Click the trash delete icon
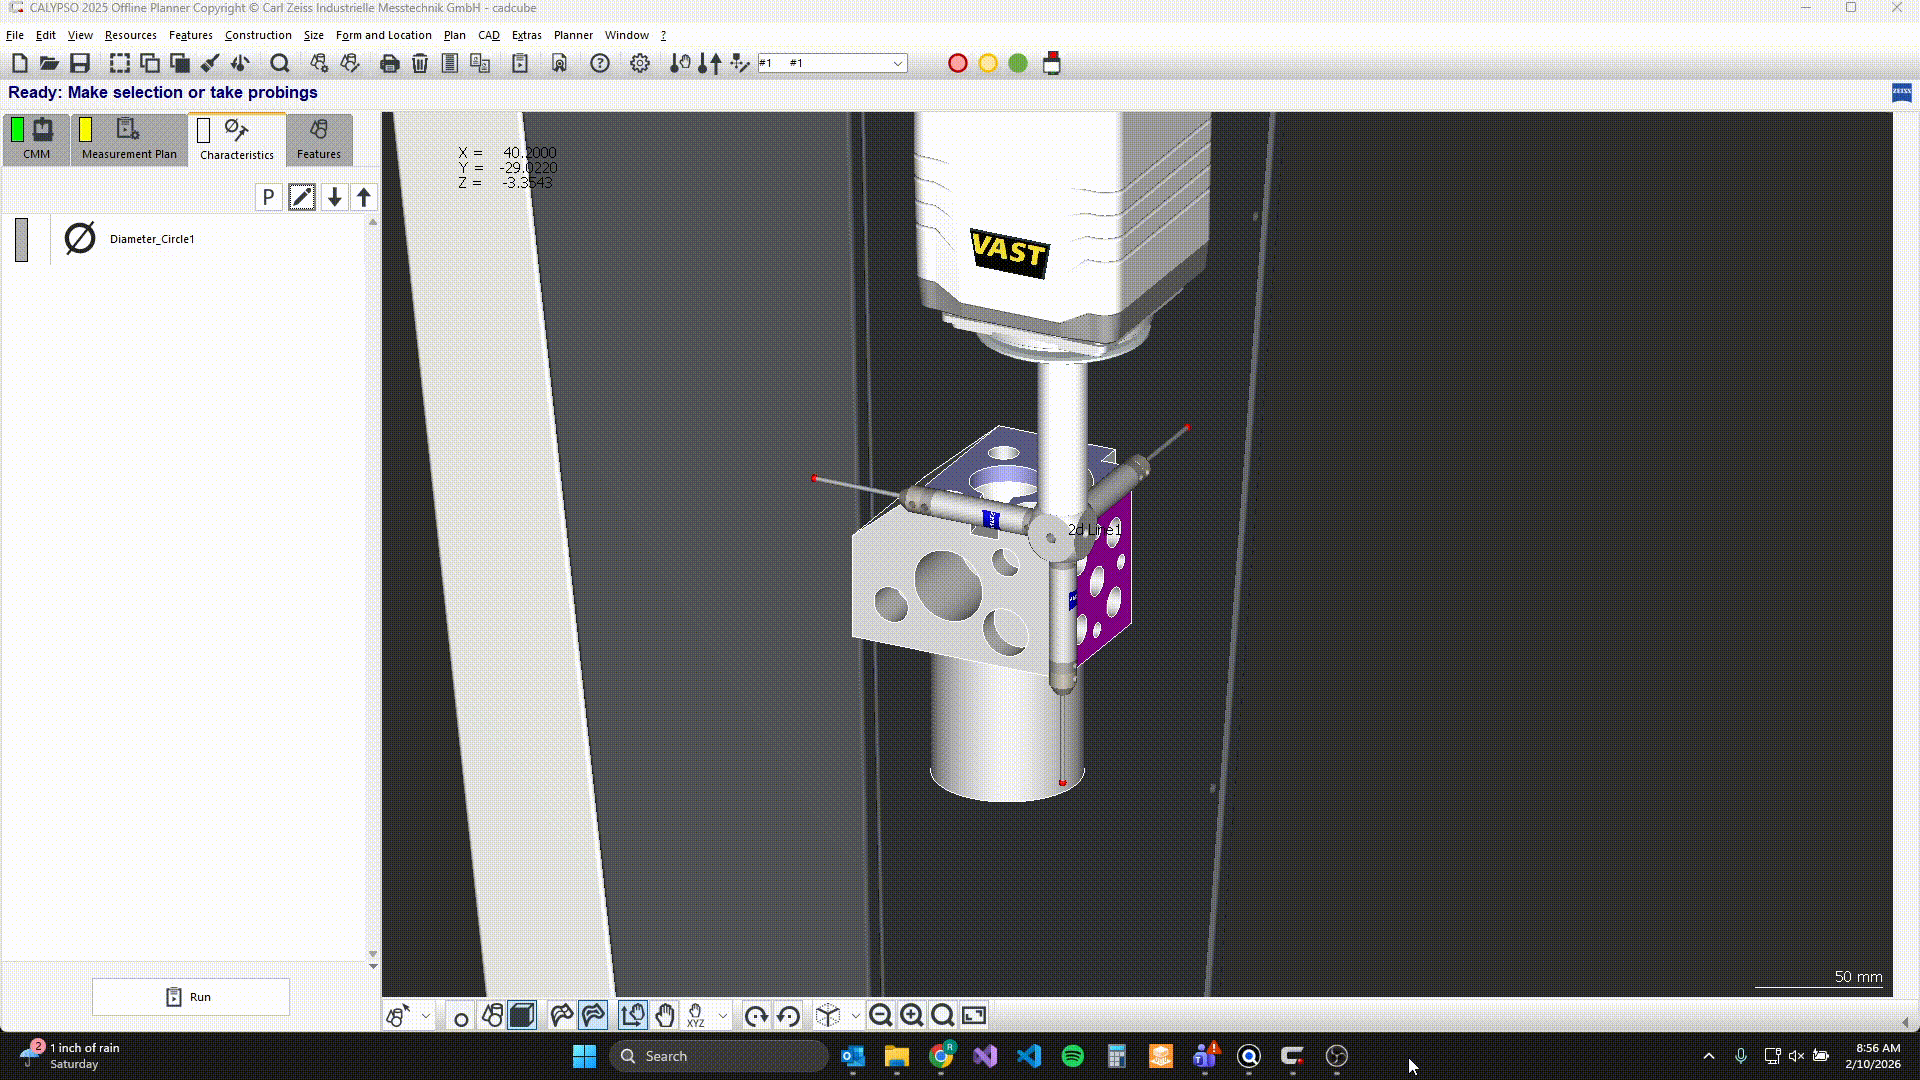This screenshot has width=1920, height=1080. 420,64
